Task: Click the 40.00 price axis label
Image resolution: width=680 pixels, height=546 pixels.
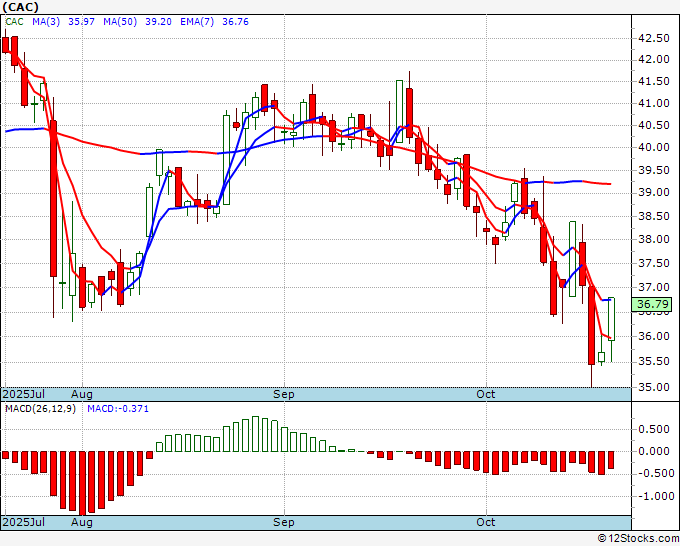Action: click(654, 147)
